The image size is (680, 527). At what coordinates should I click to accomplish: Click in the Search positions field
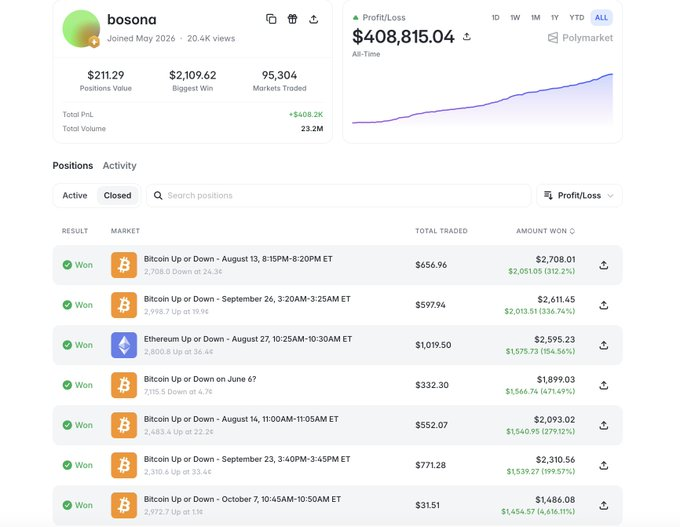click(339, 196)
